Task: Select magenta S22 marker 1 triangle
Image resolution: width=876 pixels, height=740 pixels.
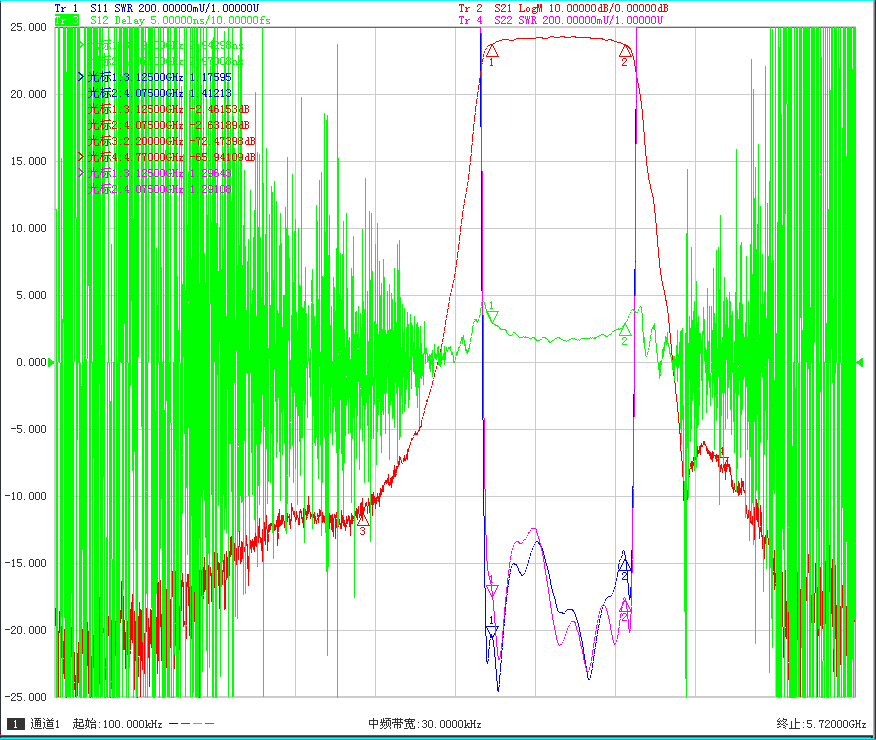Action: [x=492, y=590]
